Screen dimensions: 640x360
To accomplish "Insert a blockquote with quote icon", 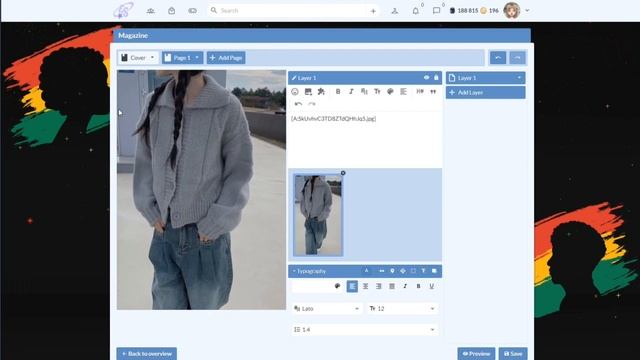I will pos(433,92).
